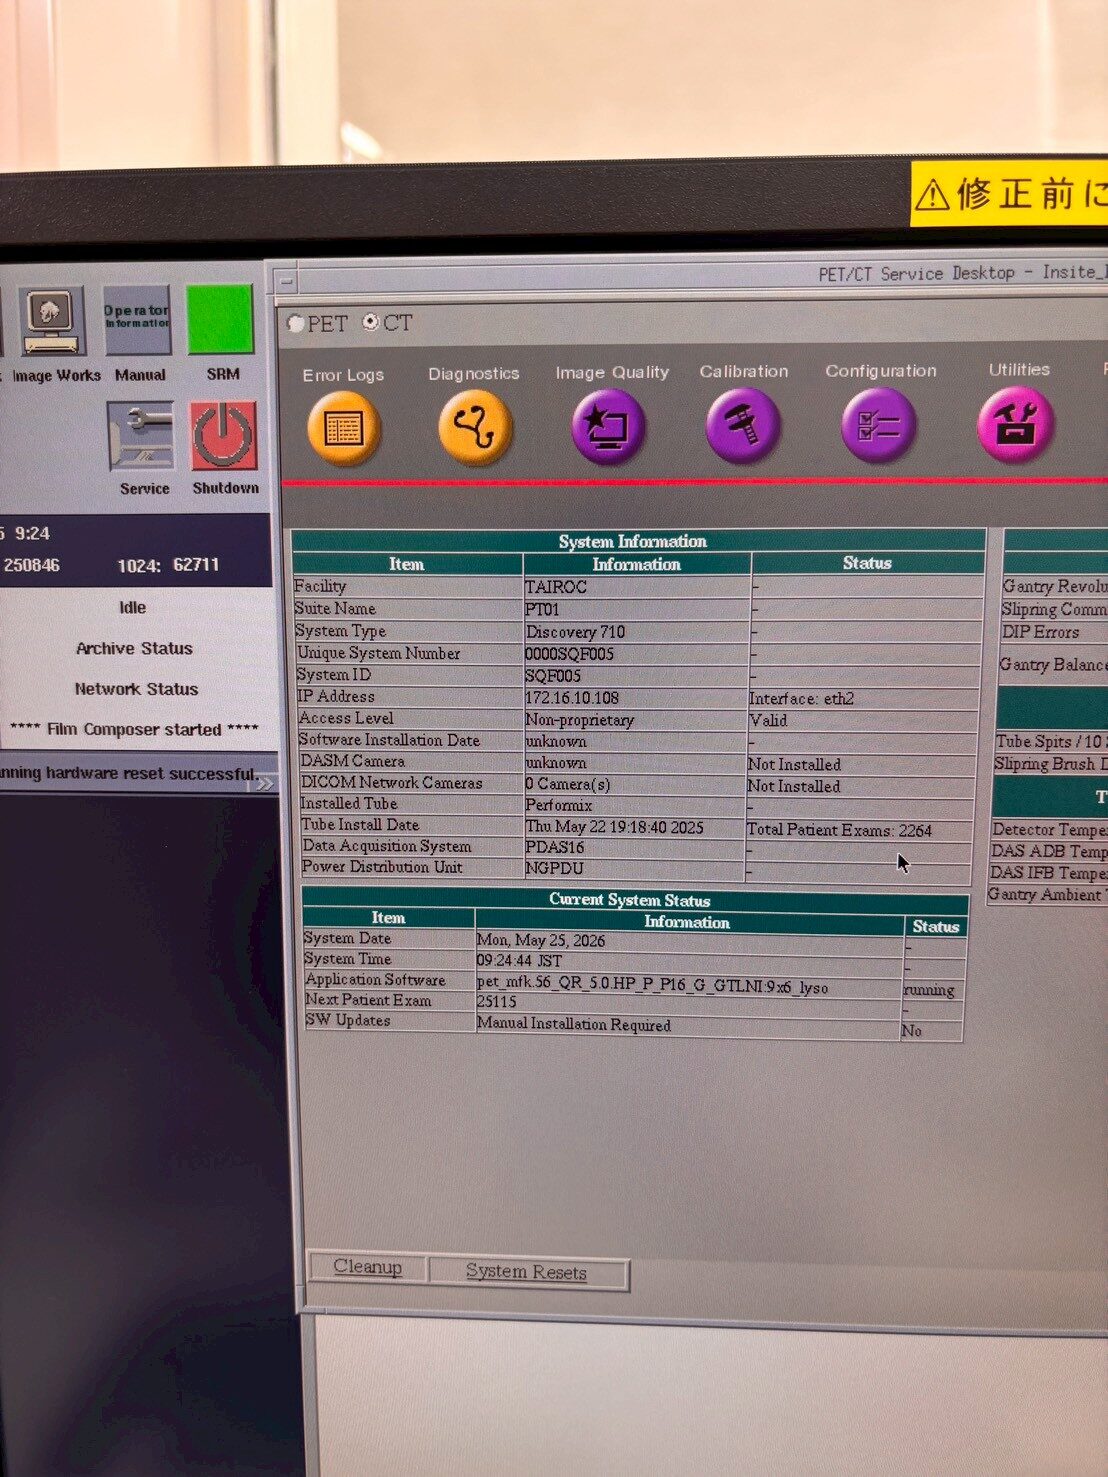Screen dimensions: 1108x1477
Task: Click the Valid access level status
Action: tap(767, 720)
